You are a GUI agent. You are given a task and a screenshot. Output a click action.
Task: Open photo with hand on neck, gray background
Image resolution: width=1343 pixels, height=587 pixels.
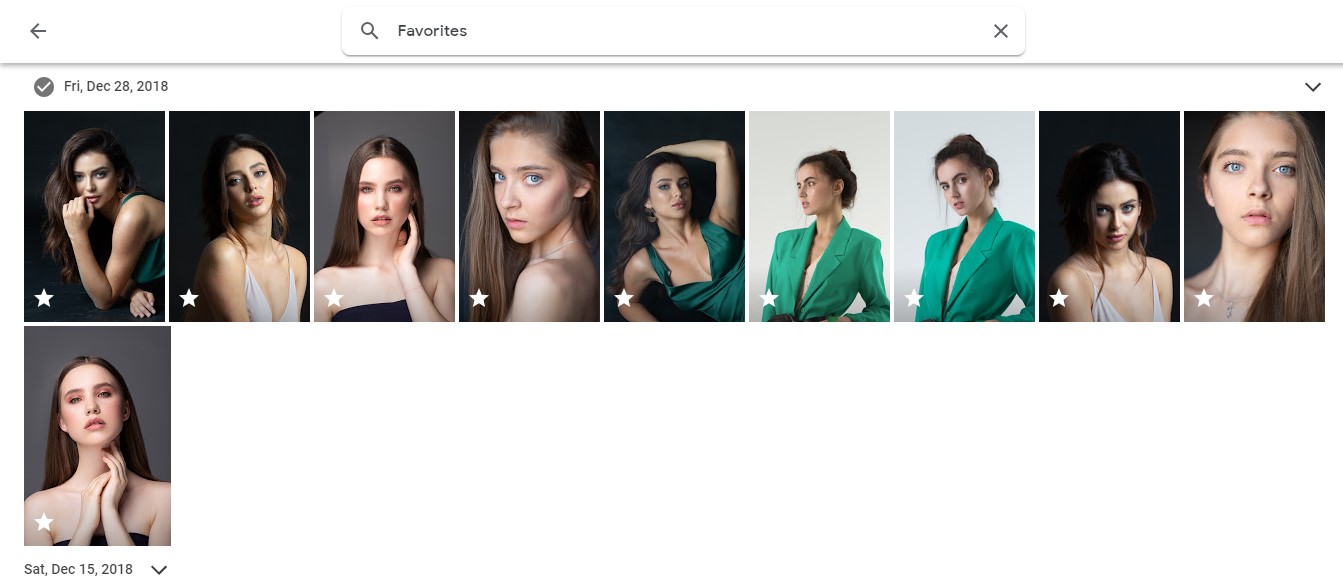(384, 216)
